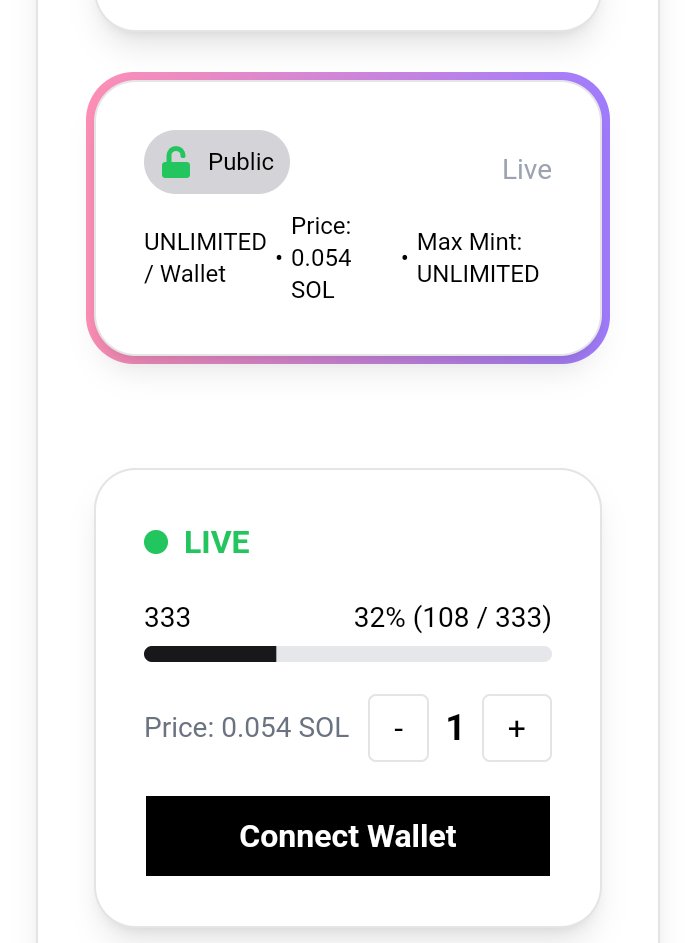The height and width of the screenshot is (943, 691).
Task: Click the gray Live status label
Action: point(527,170)
